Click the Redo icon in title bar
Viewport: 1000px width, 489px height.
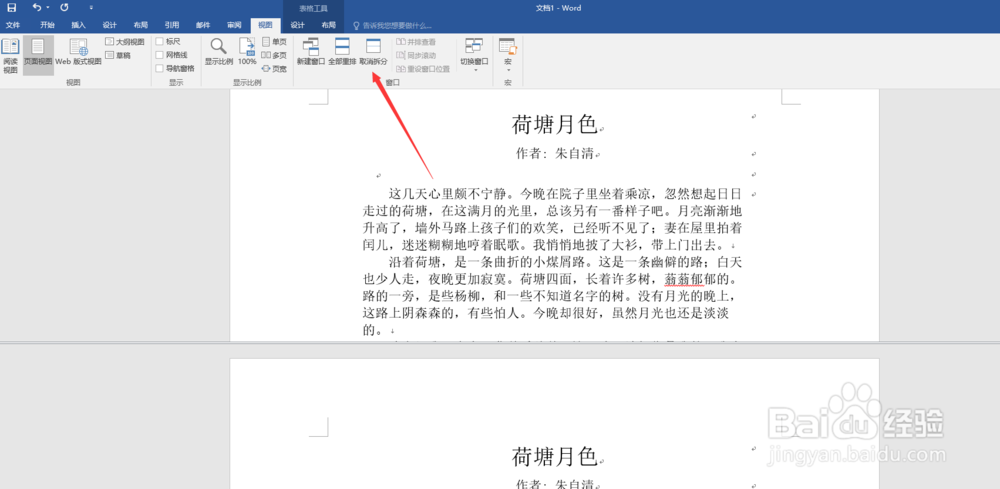pyautogui.click(x=64, y=8)
